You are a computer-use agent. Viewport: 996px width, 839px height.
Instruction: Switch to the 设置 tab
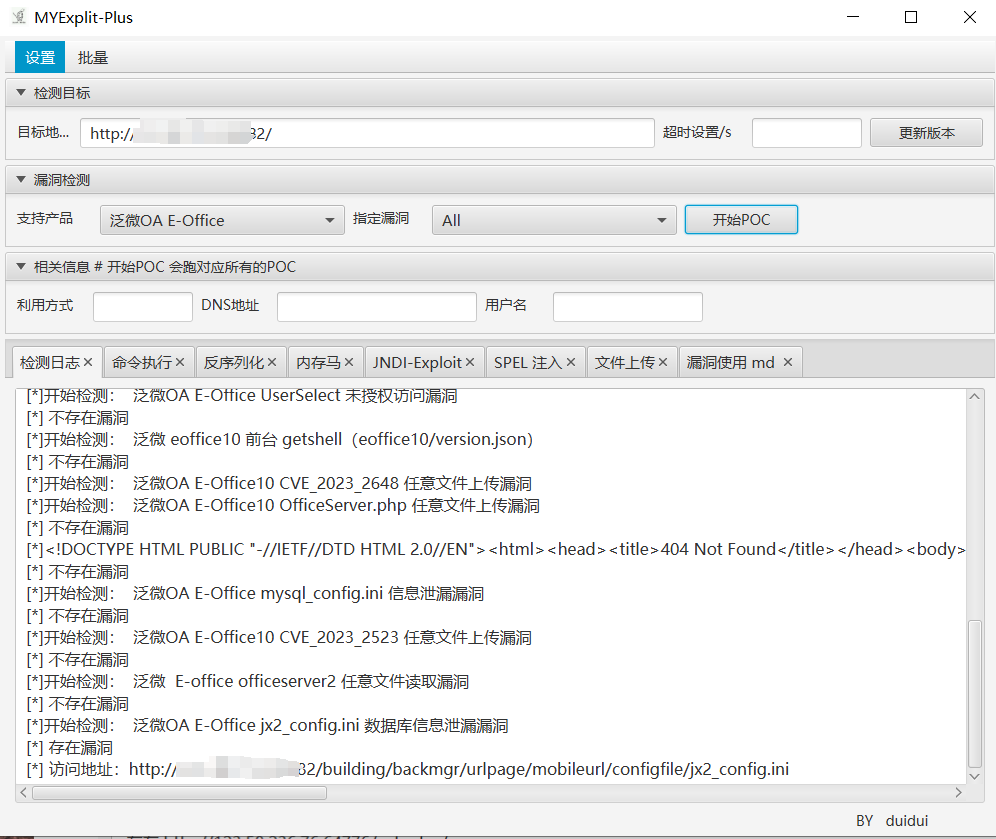point(40,58)
